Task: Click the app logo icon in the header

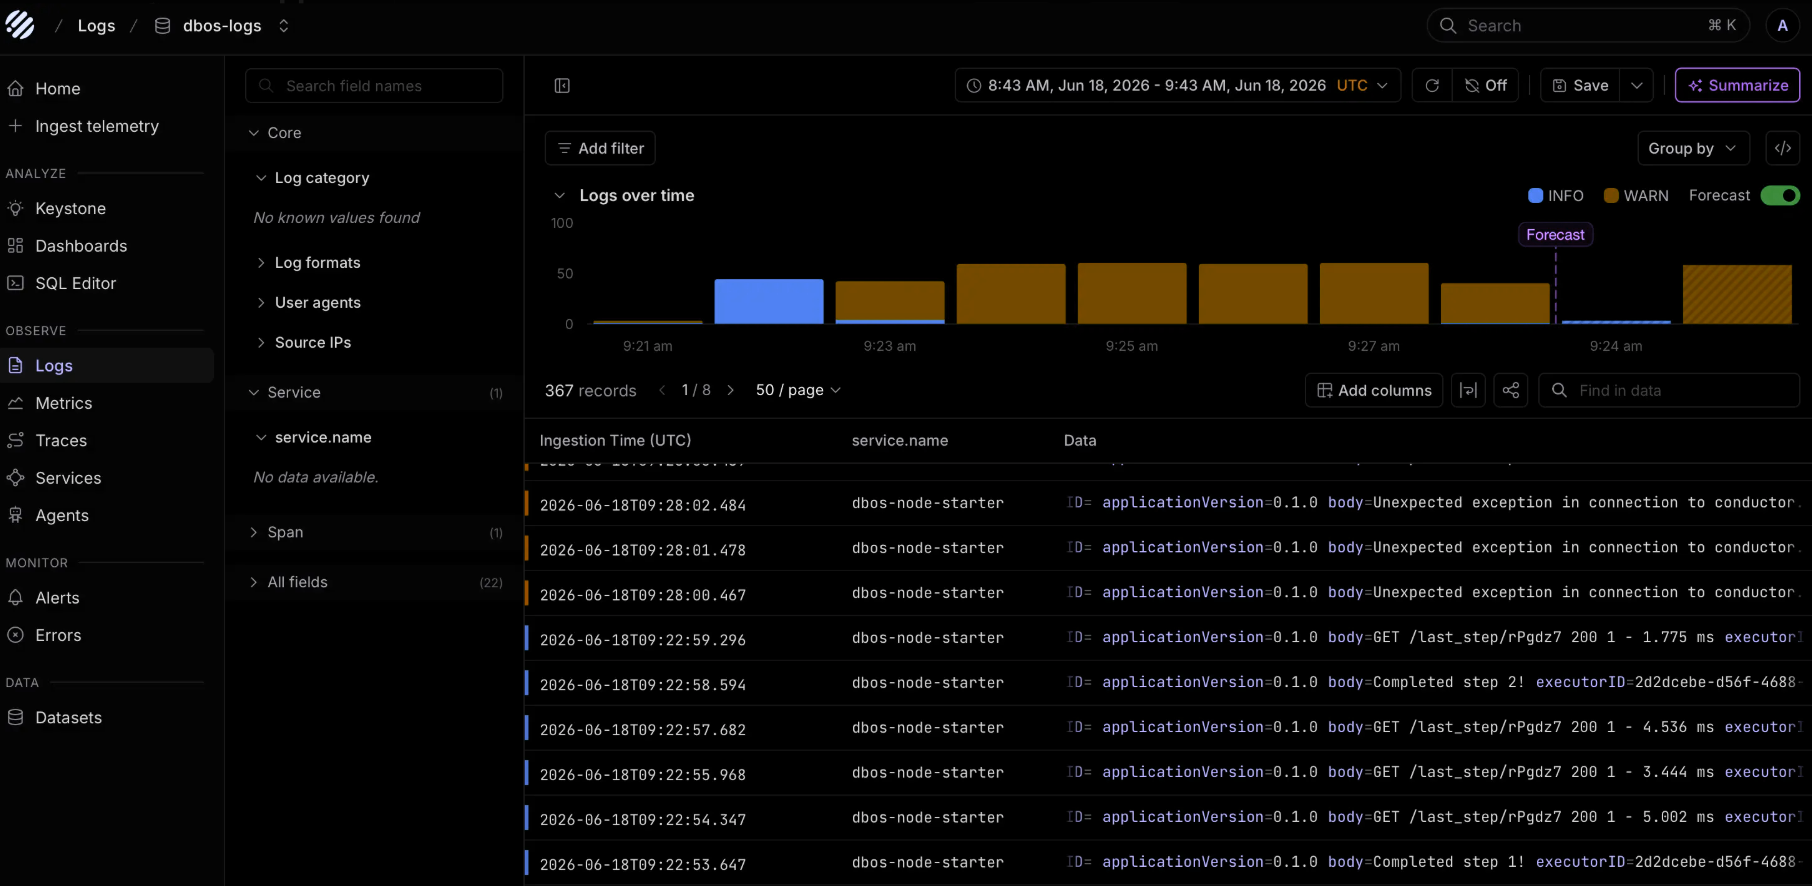Action: (20, 25)
